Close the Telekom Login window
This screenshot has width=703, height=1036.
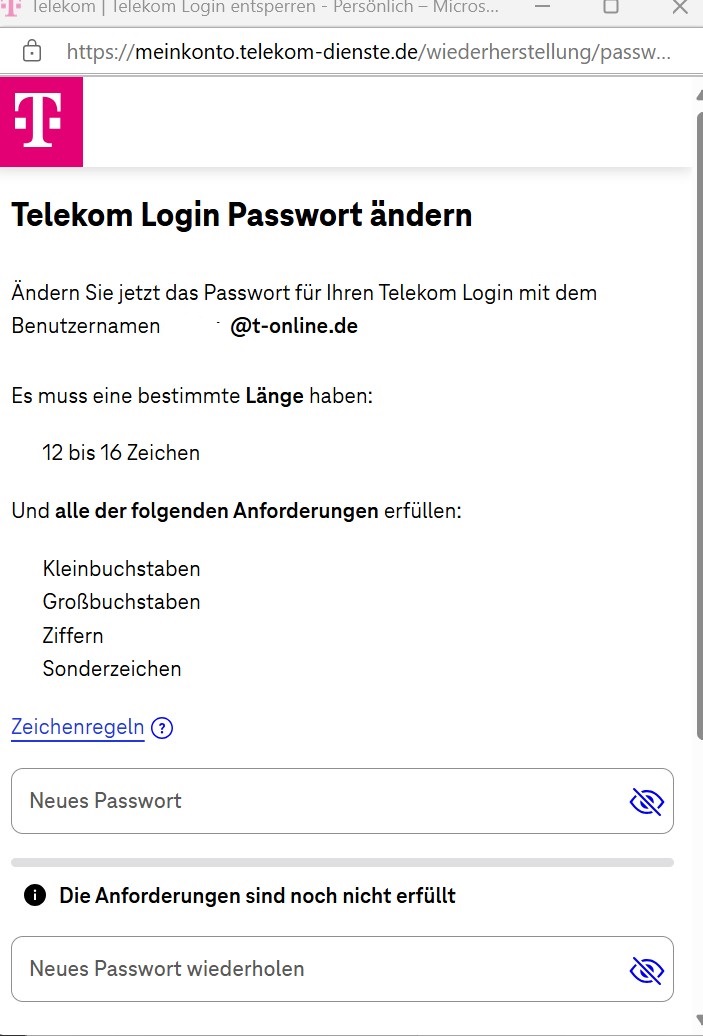[x=680, y=7]
